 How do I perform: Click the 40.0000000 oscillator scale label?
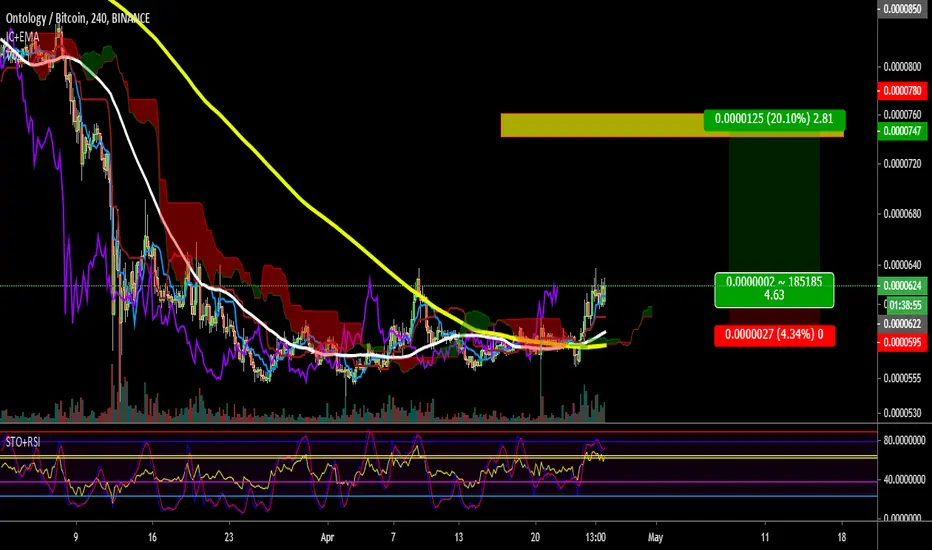904,479
